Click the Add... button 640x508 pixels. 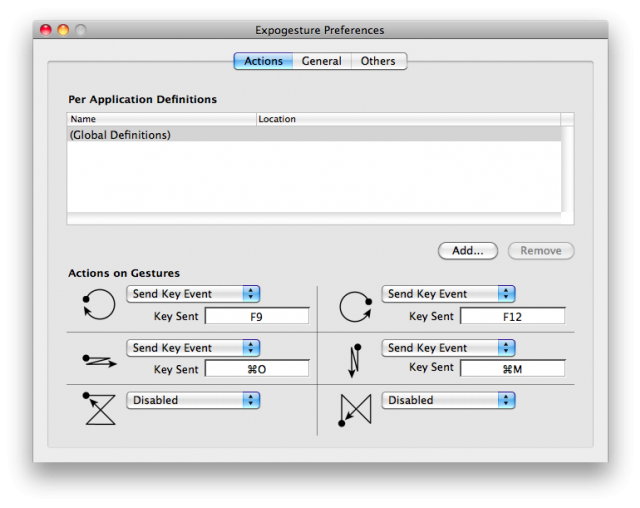click(468, 251)
